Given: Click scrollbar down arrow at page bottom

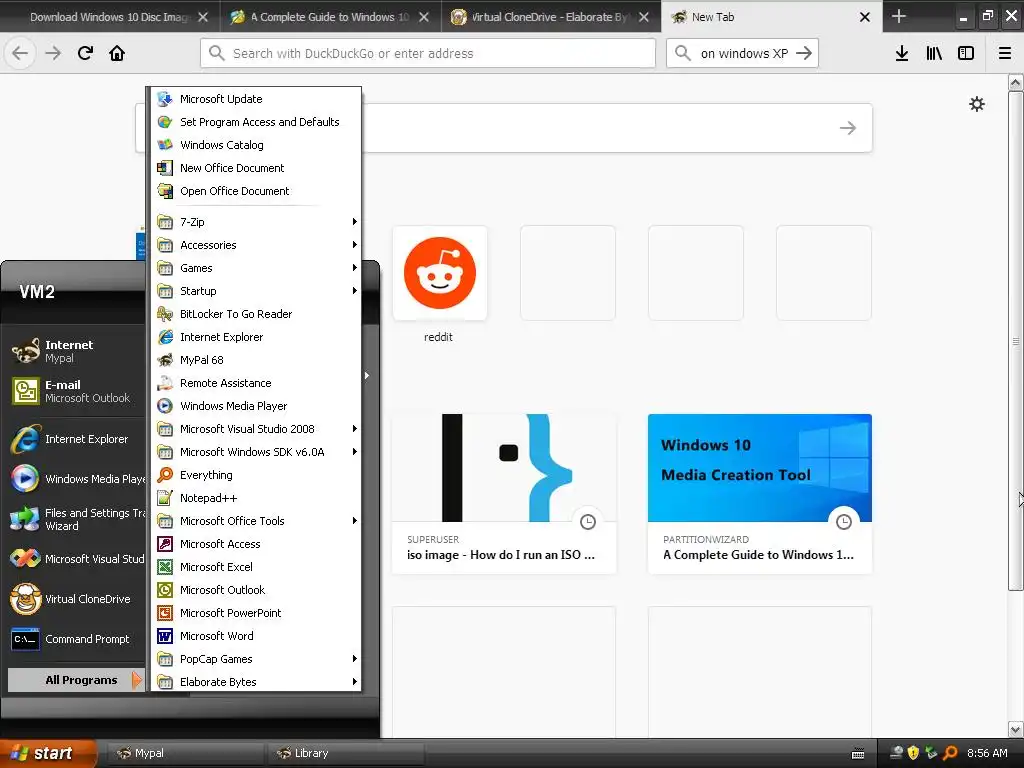Looking at the screenshot, I should [x=1016, y=729].
